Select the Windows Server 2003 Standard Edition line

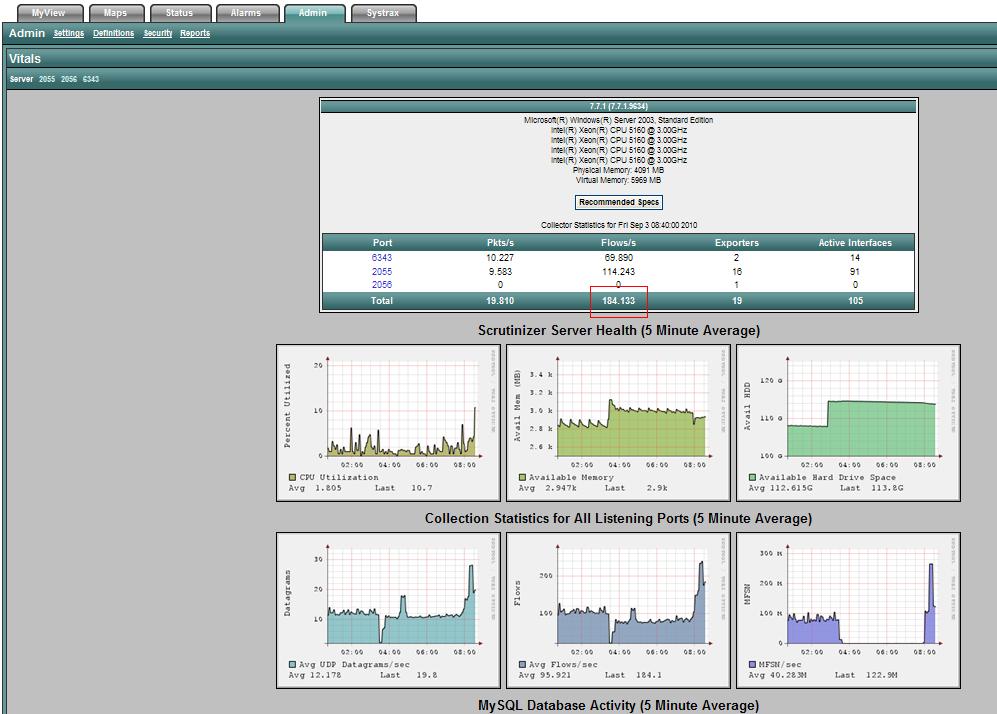(619, 120)
